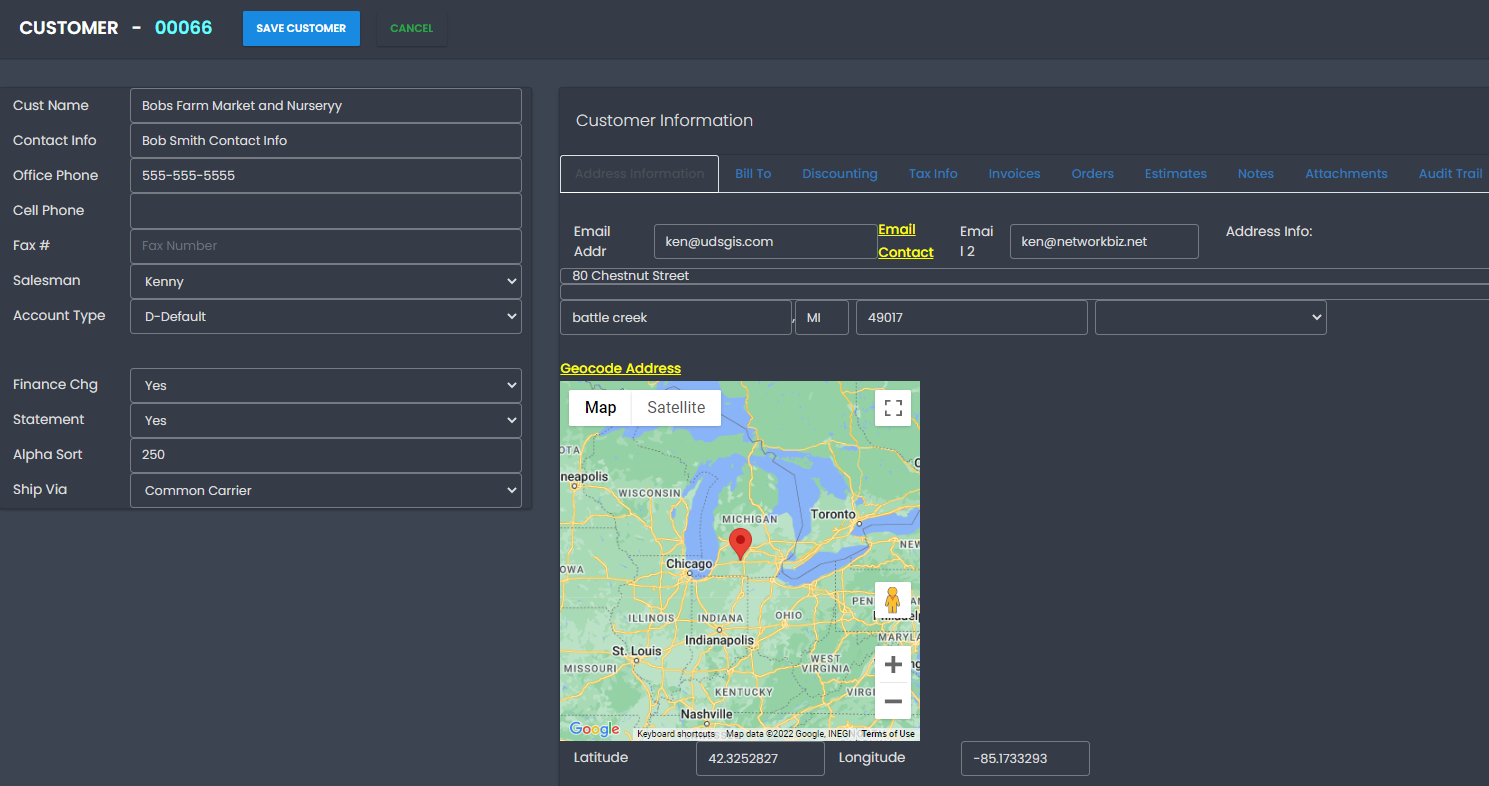Click the Email 2 field ken@networkbiz.net
Image resolution: width=1489 pixels, height=786 pixels.
[x=1104, y=241]
